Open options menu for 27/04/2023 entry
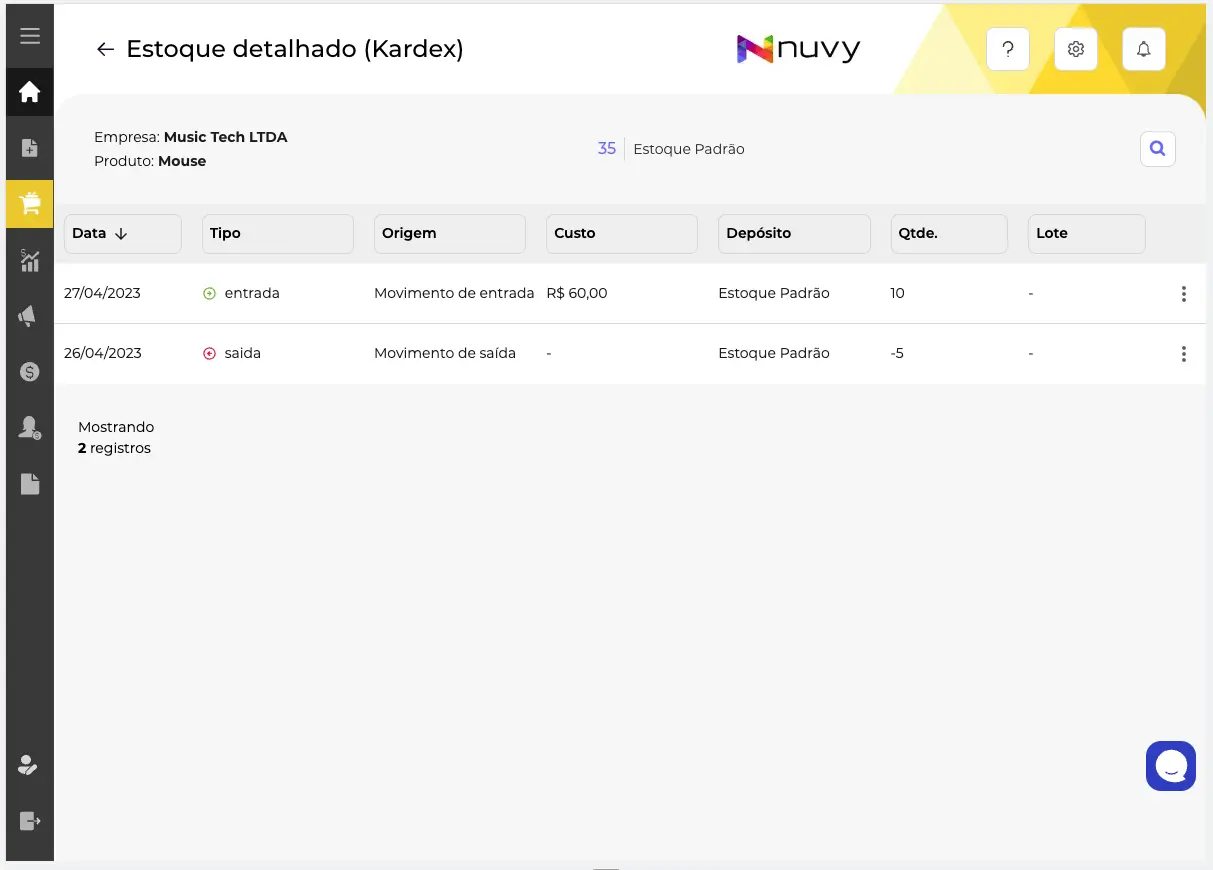Viewport: 1213px width, 870px height. coord(1184,294)
